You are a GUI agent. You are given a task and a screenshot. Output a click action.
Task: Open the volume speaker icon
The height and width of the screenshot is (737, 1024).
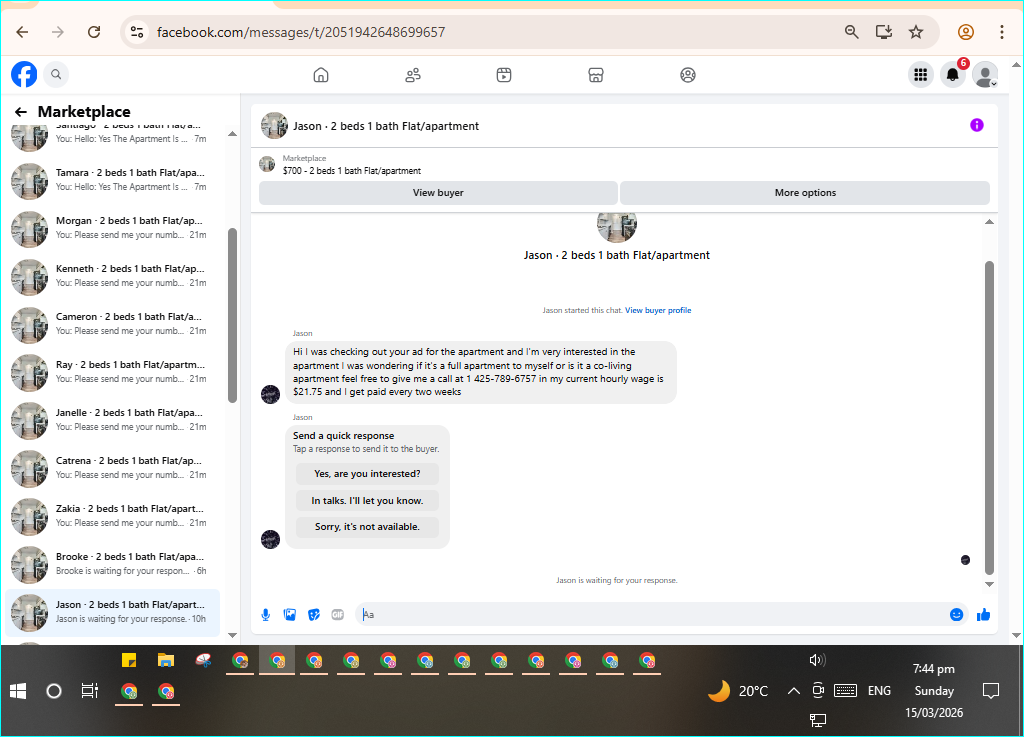coord(817,660)
